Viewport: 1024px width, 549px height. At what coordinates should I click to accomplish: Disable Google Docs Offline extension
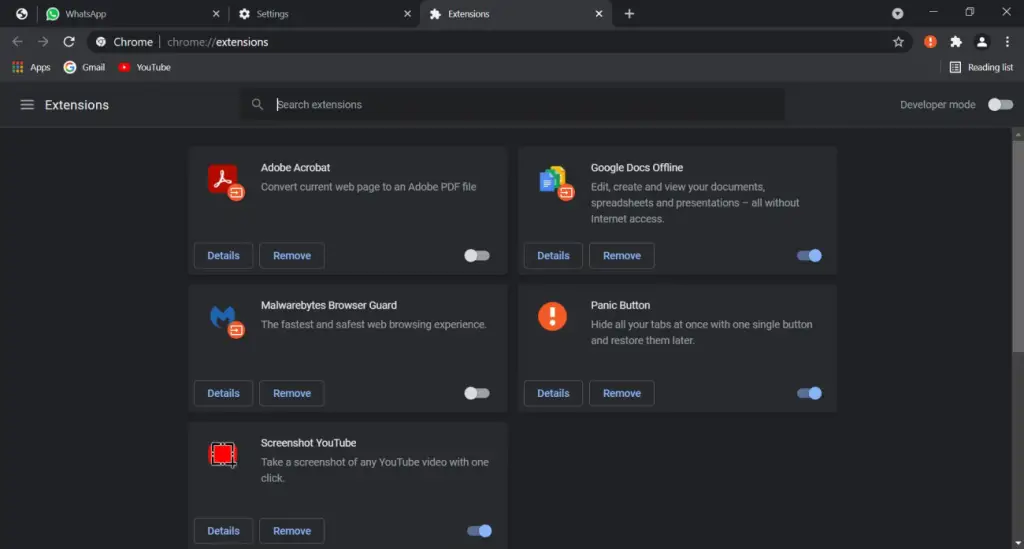809,256
